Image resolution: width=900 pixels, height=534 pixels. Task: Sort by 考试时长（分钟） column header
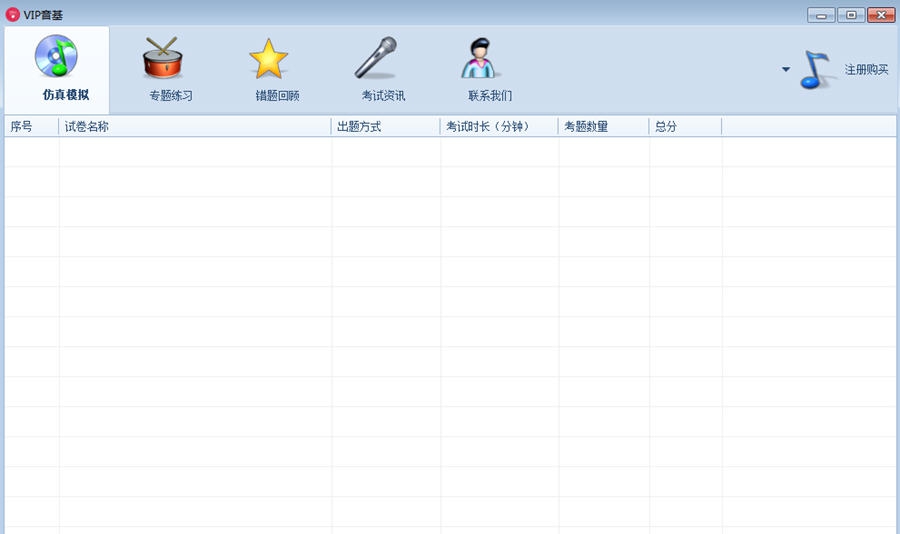[499, 126]
